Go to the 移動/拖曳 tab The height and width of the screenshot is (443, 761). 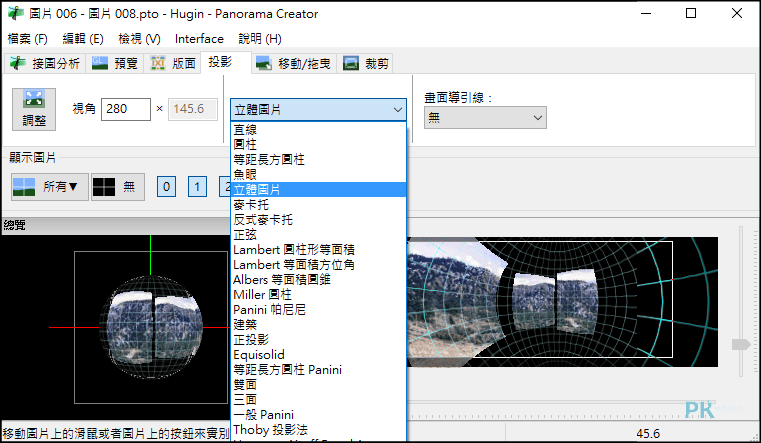tap(294, 63)
